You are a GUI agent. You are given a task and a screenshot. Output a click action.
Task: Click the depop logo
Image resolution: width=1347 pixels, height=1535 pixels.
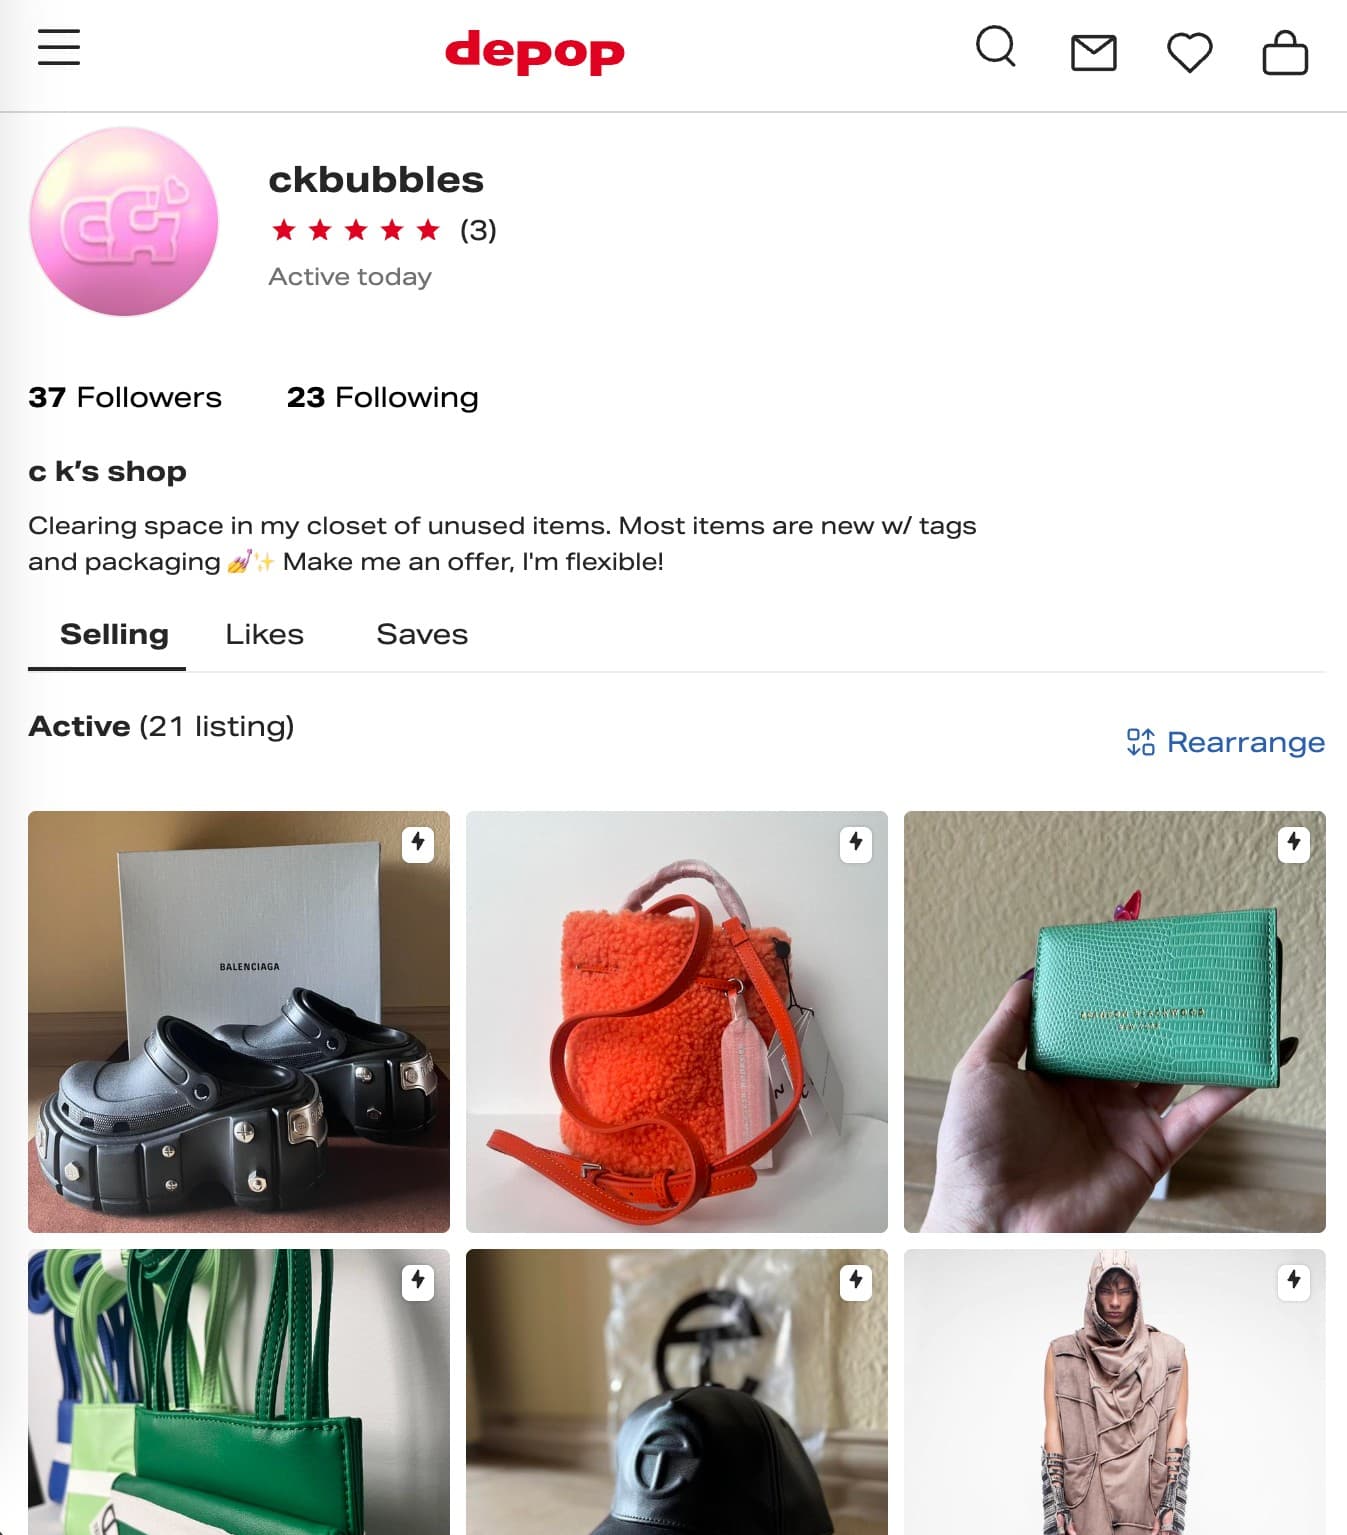coord(535,52)
